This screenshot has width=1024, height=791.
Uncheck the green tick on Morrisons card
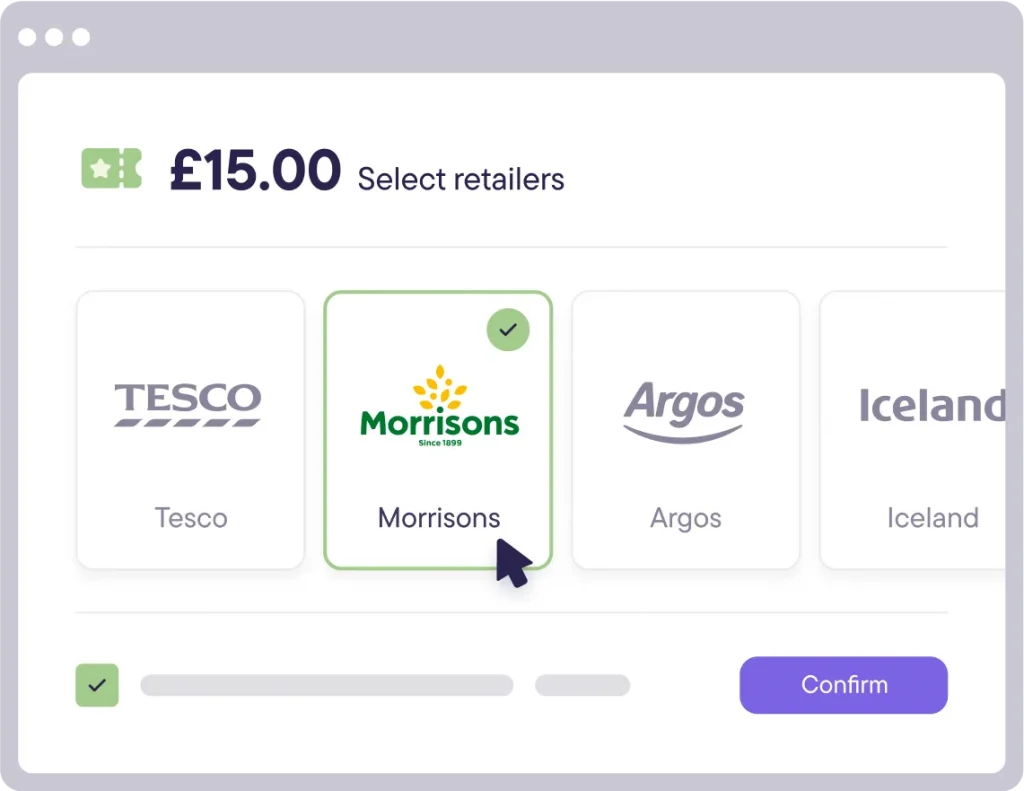click(508, 330)
